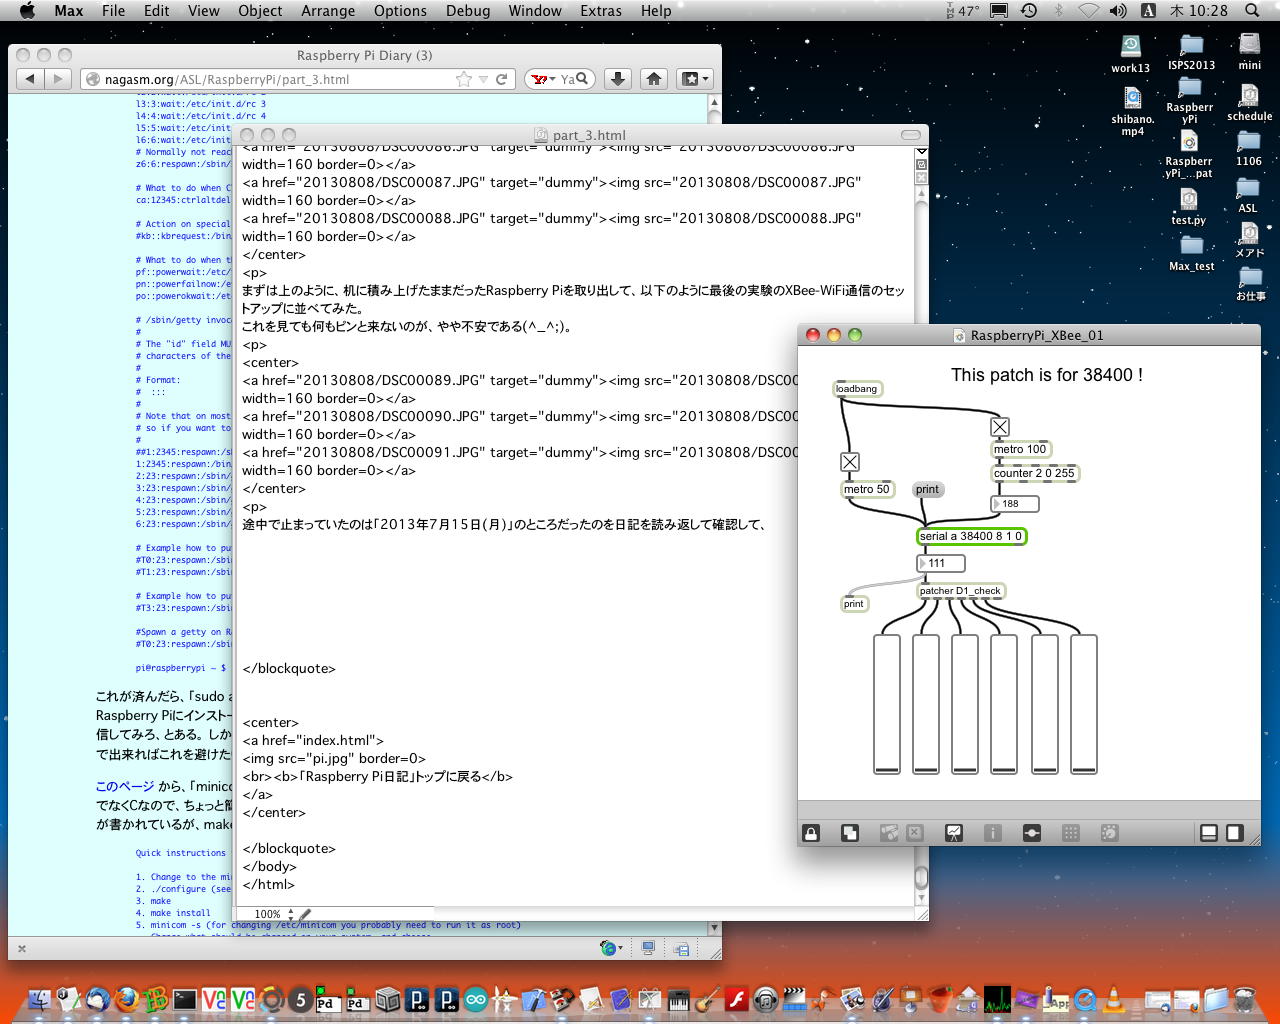Click the patcher lock icon
The width and height of the screenshot is (1280, 1024).
tap(811, 833)
